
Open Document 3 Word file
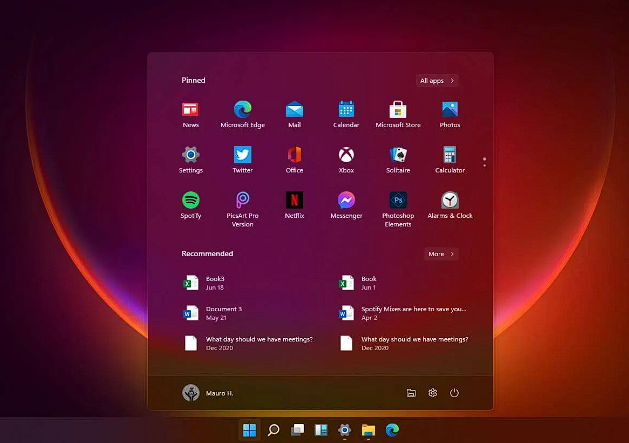tap(222, 313)
